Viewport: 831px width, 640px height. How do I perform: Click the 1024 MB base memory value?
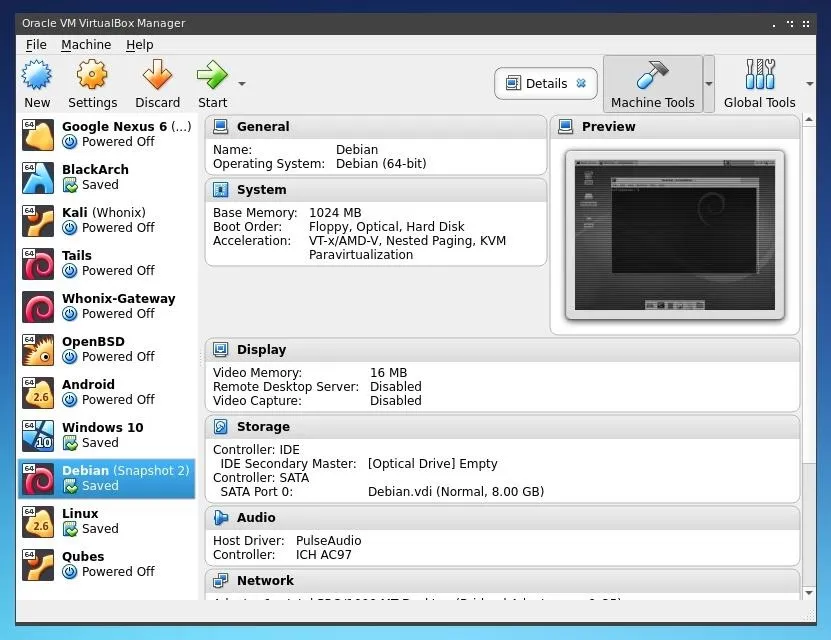(335, 212)
